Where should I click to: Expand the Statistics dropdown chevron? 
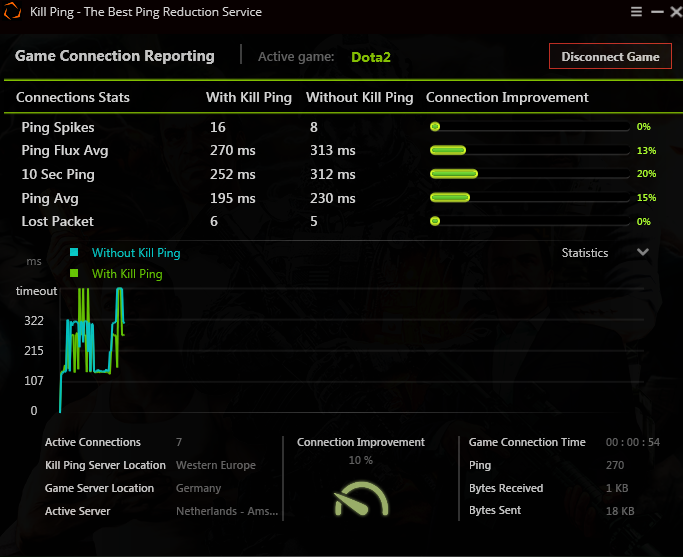point(643,252)
